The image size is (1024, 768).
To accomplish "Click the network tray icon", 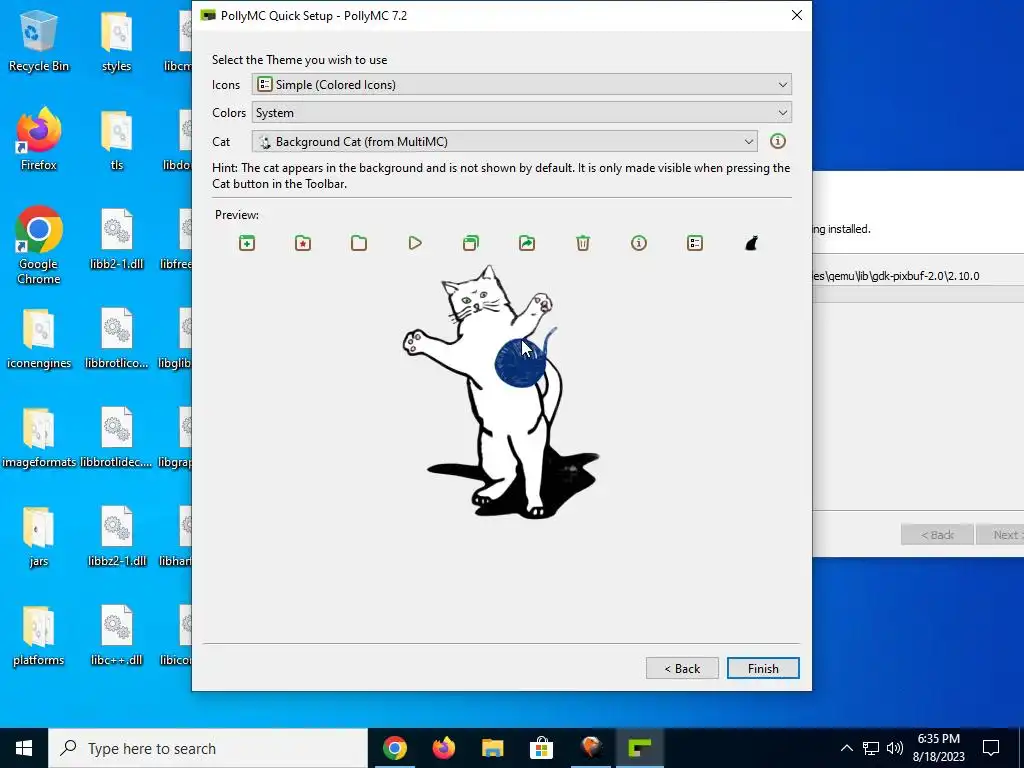I will point(871,748).
